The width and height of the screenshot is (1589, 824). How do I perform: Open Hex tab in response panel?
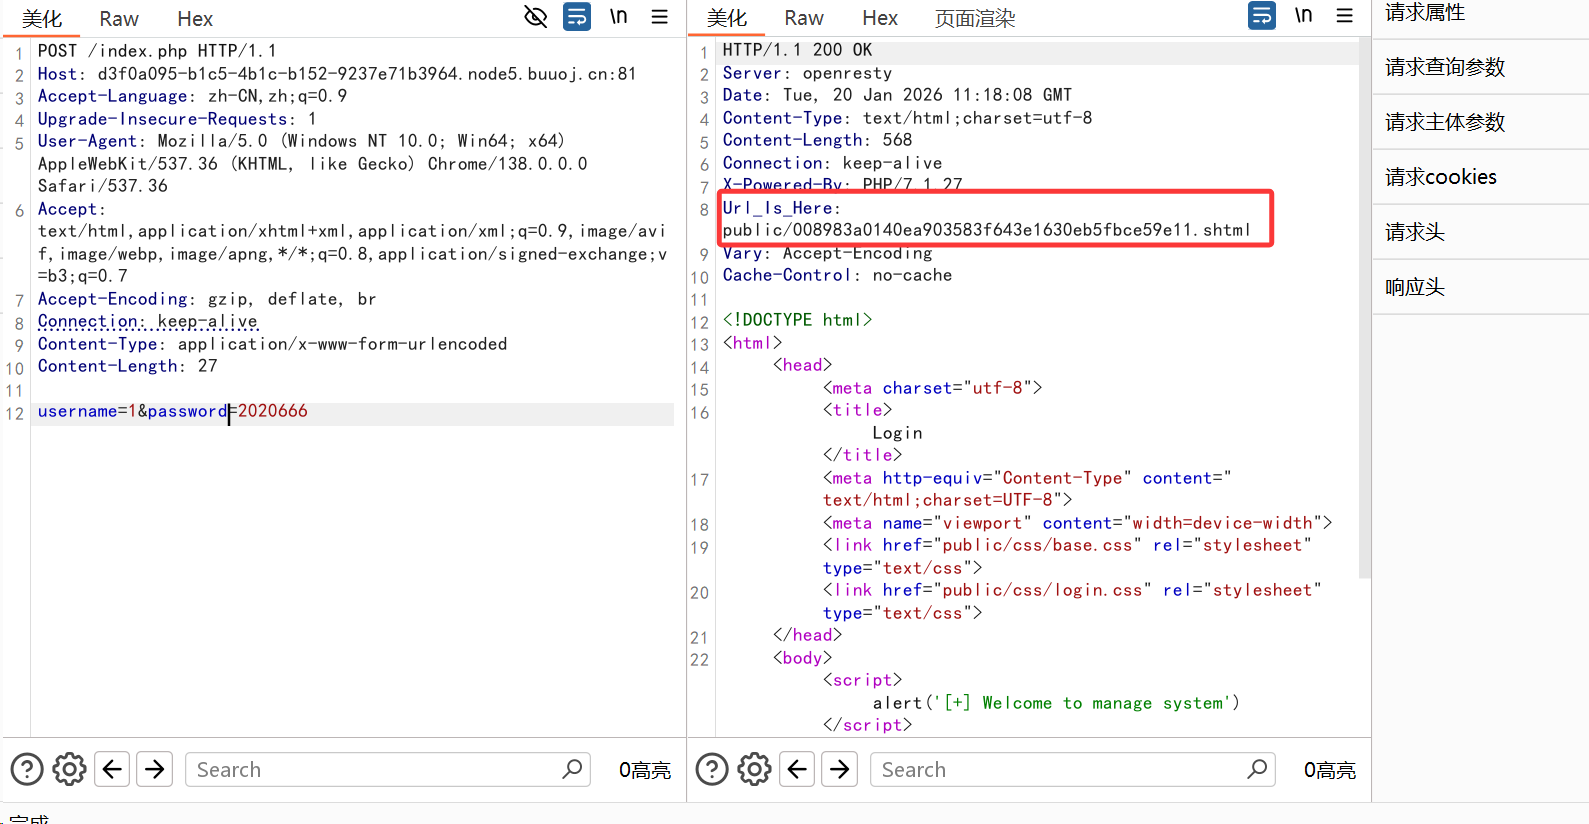coord(880,19)
